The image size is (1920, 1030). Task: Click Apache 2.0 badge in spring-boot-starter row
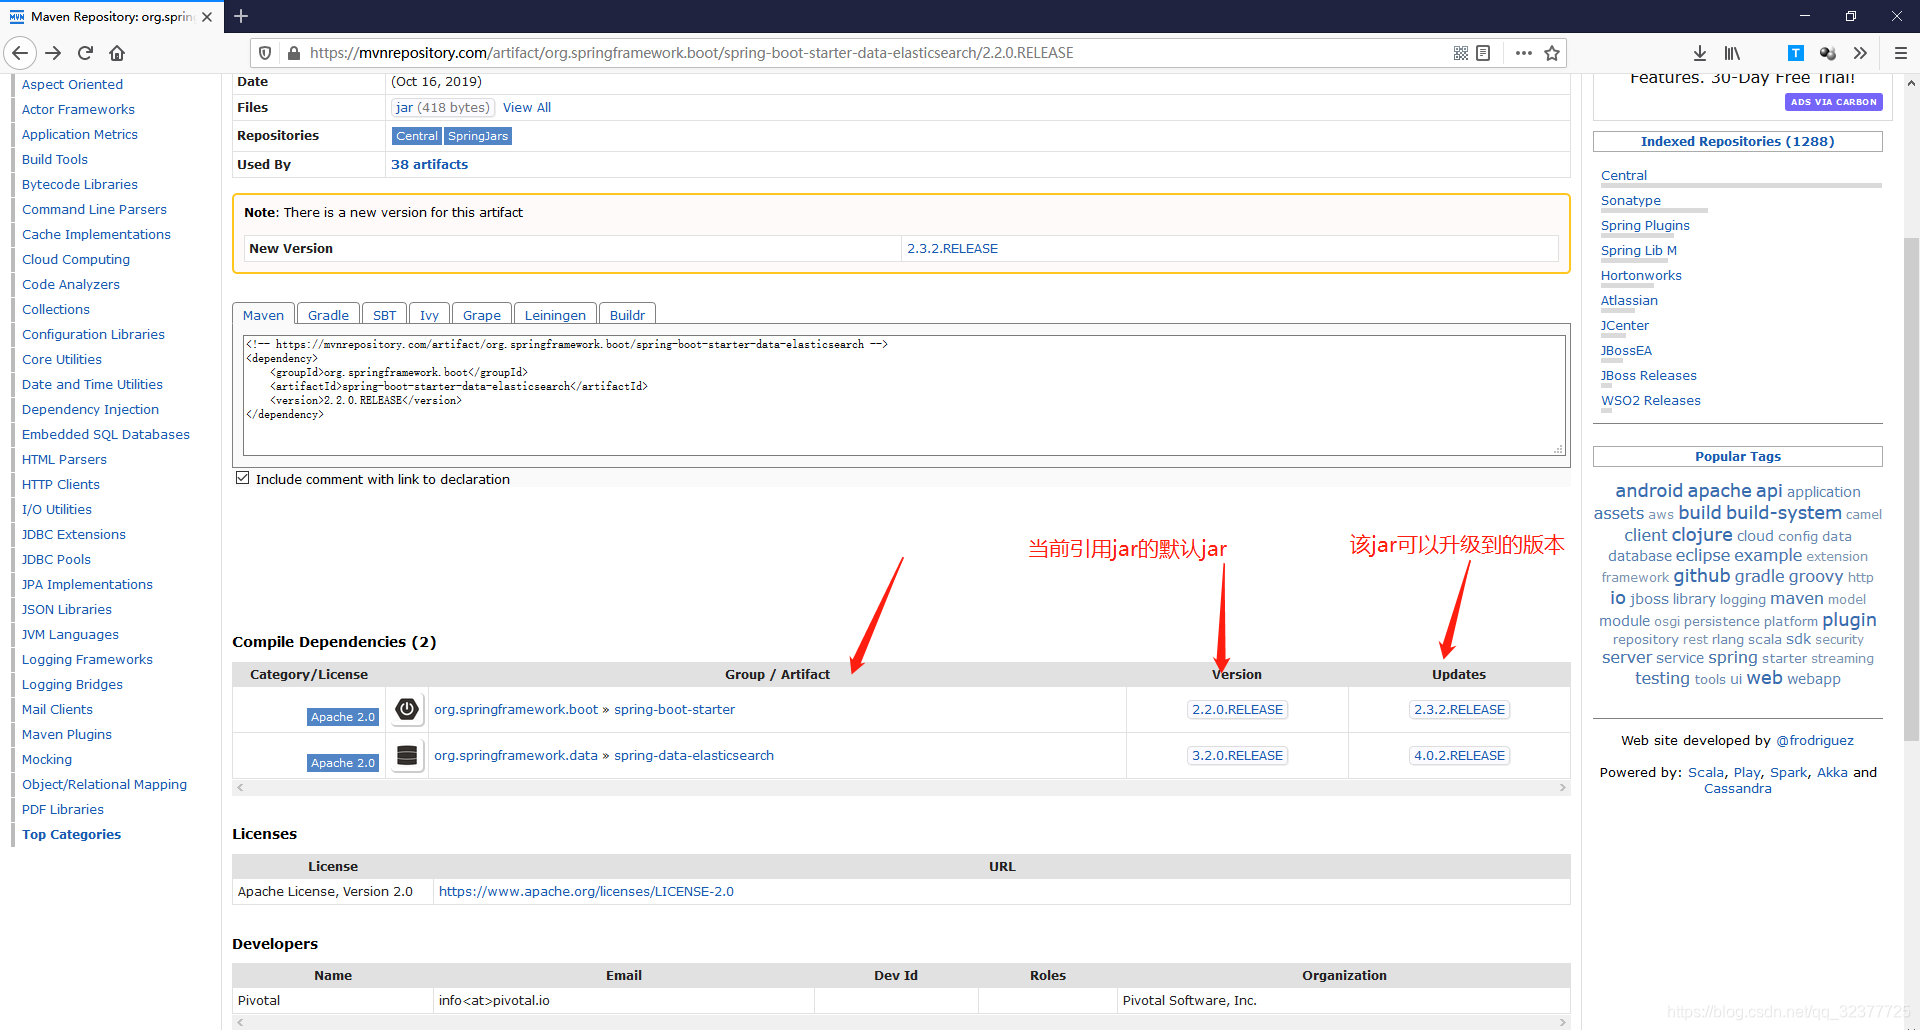pos(342,717)
